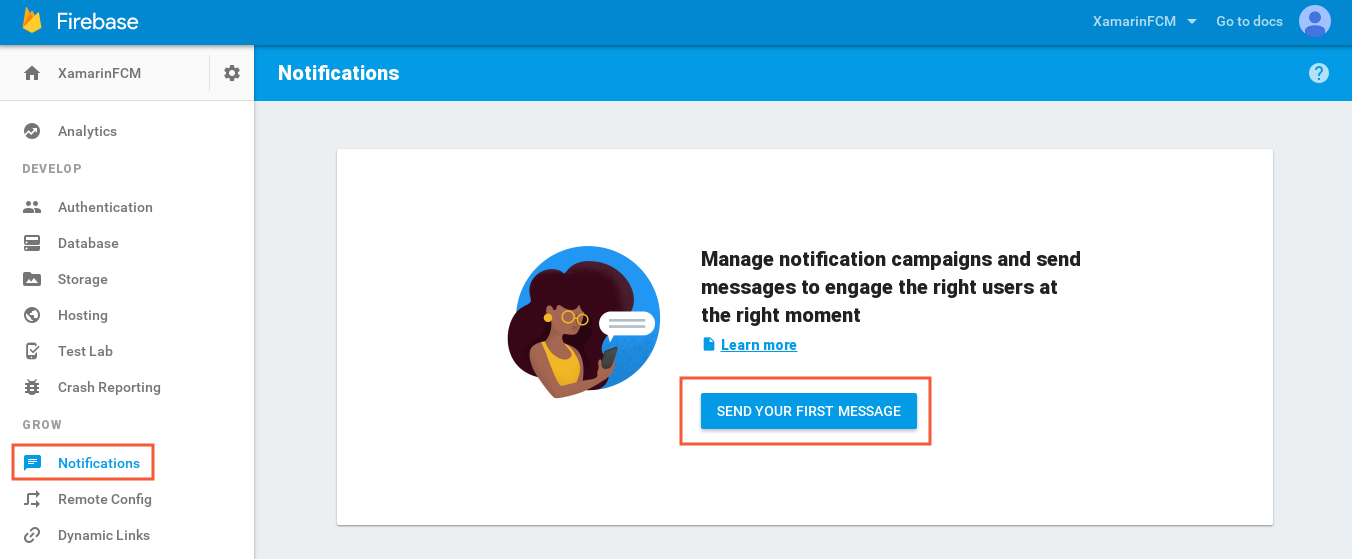Open the Notifications sidebar item

[x=98, y=463]
